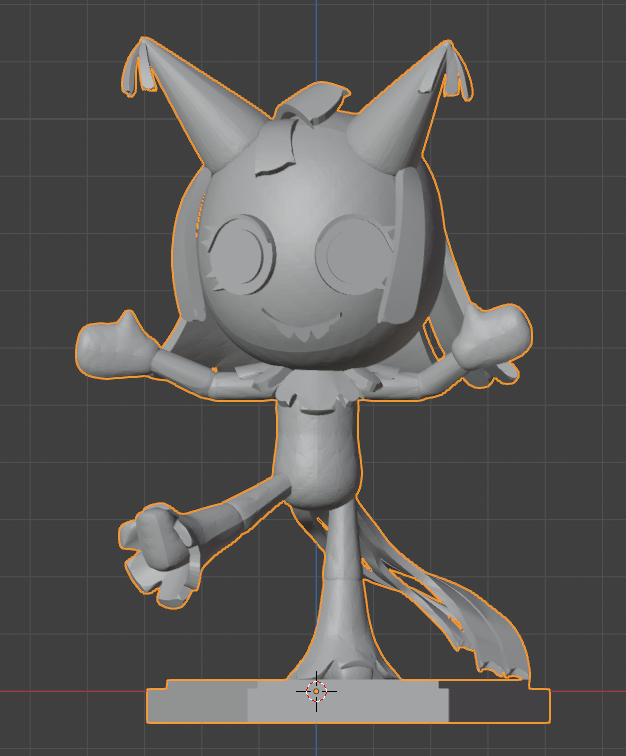Click the character's torso

click(x=318, y=450)
